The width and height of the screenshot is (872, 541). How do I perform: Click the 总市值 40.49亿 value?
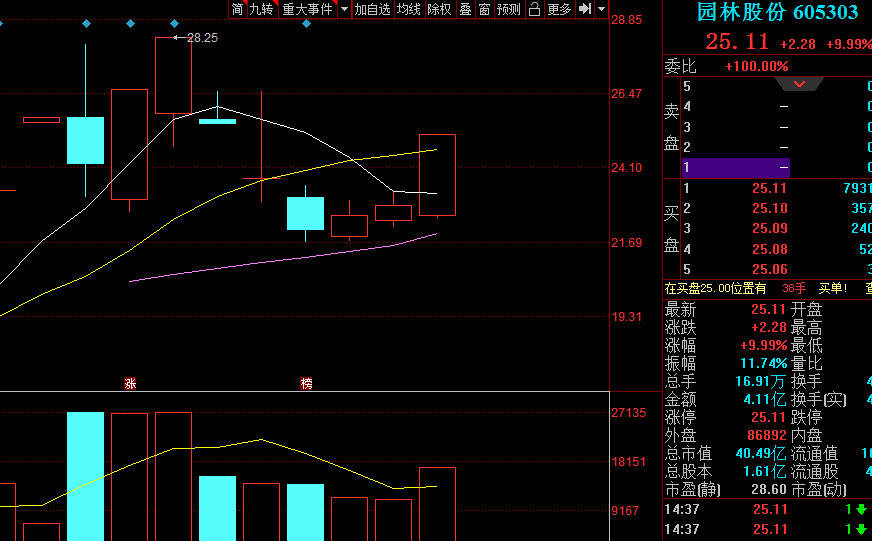click(x=760, y=453)
